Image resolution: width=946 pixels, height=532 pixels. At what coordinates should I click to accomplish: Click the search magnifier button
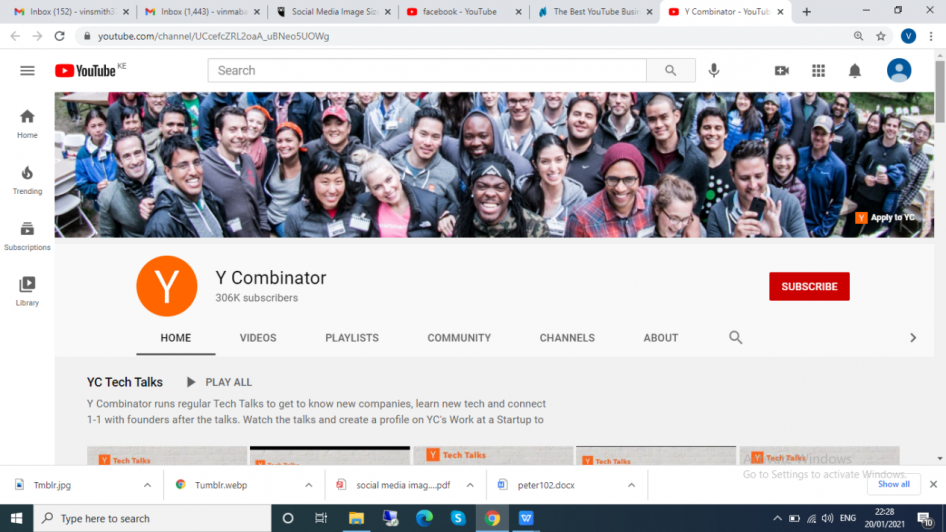point(670,71)
